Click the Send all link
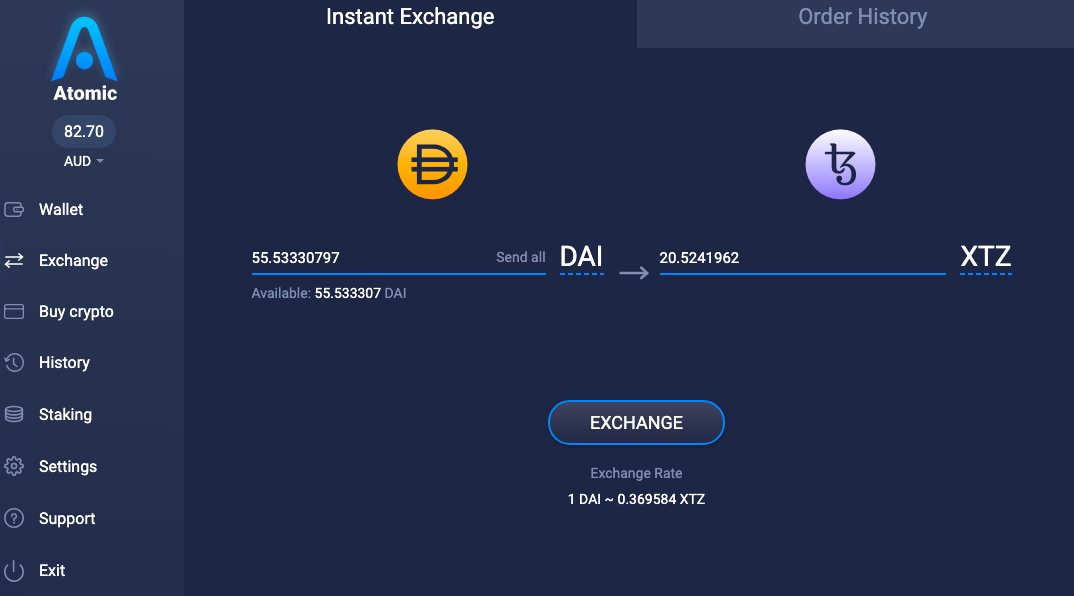This screenshot has width=1074, height=596. pyautogui.click(x=521, y=258)
